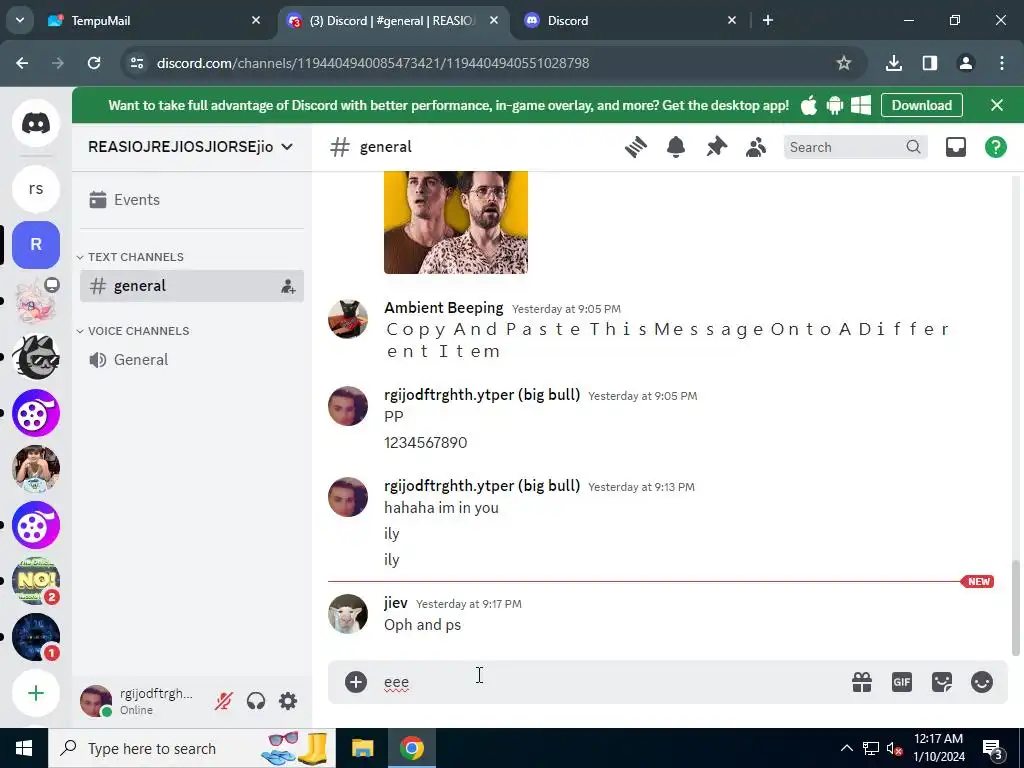Toggle microphone mute
1024x768 pixels.
point(223,701)
